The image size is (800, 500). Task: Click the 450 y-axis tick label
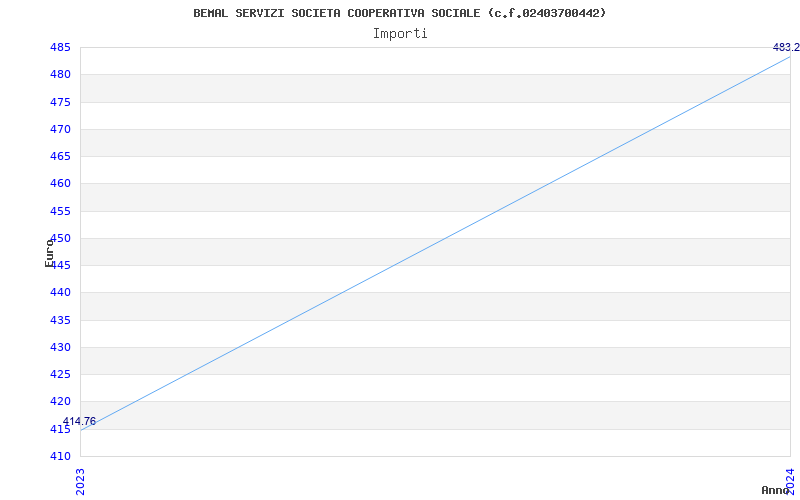click(x=60, y=238)
